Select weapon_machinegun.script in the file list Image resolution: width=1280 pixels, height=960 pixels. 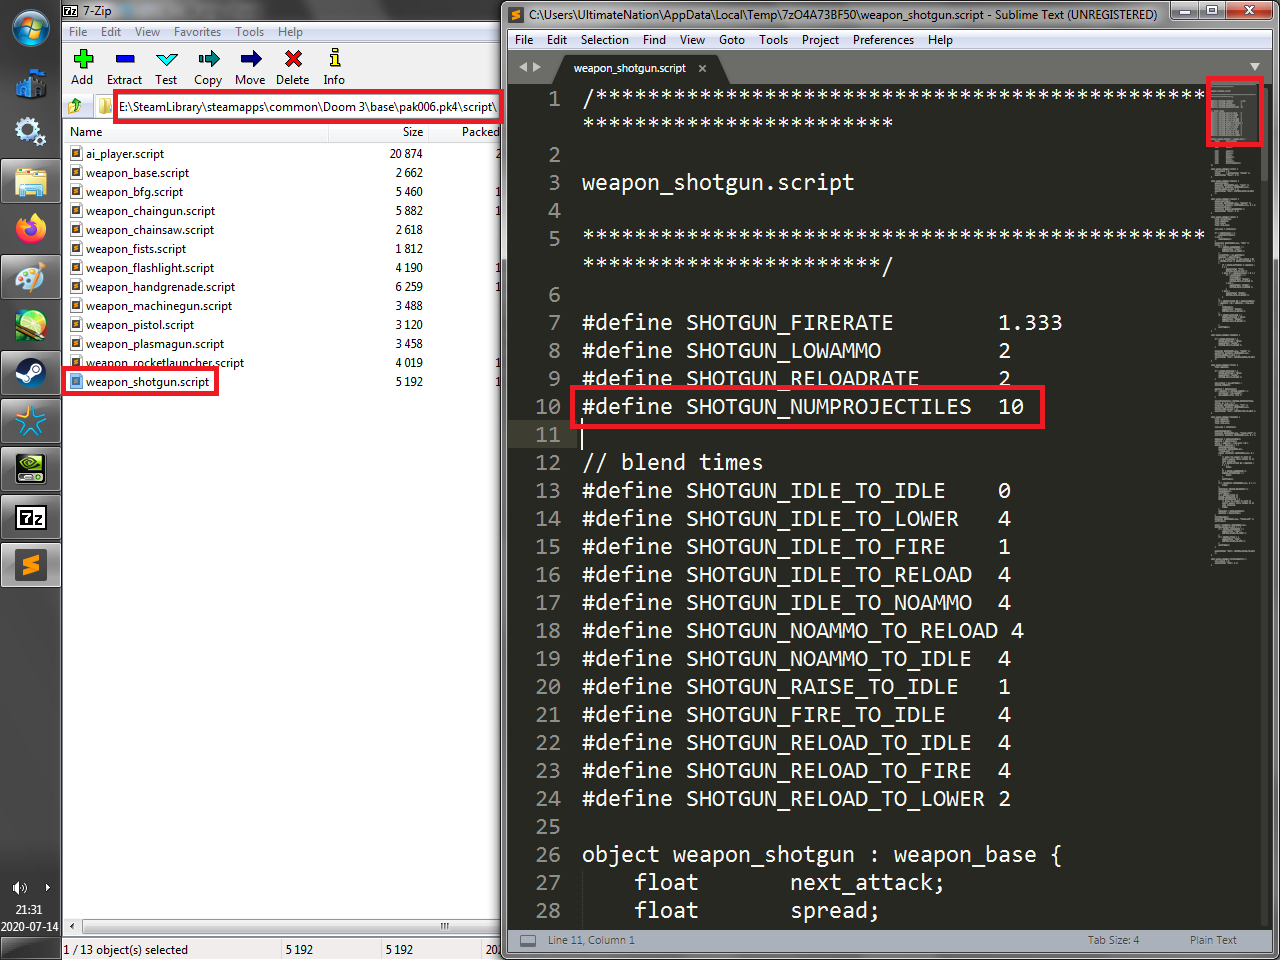coord(158,306)
